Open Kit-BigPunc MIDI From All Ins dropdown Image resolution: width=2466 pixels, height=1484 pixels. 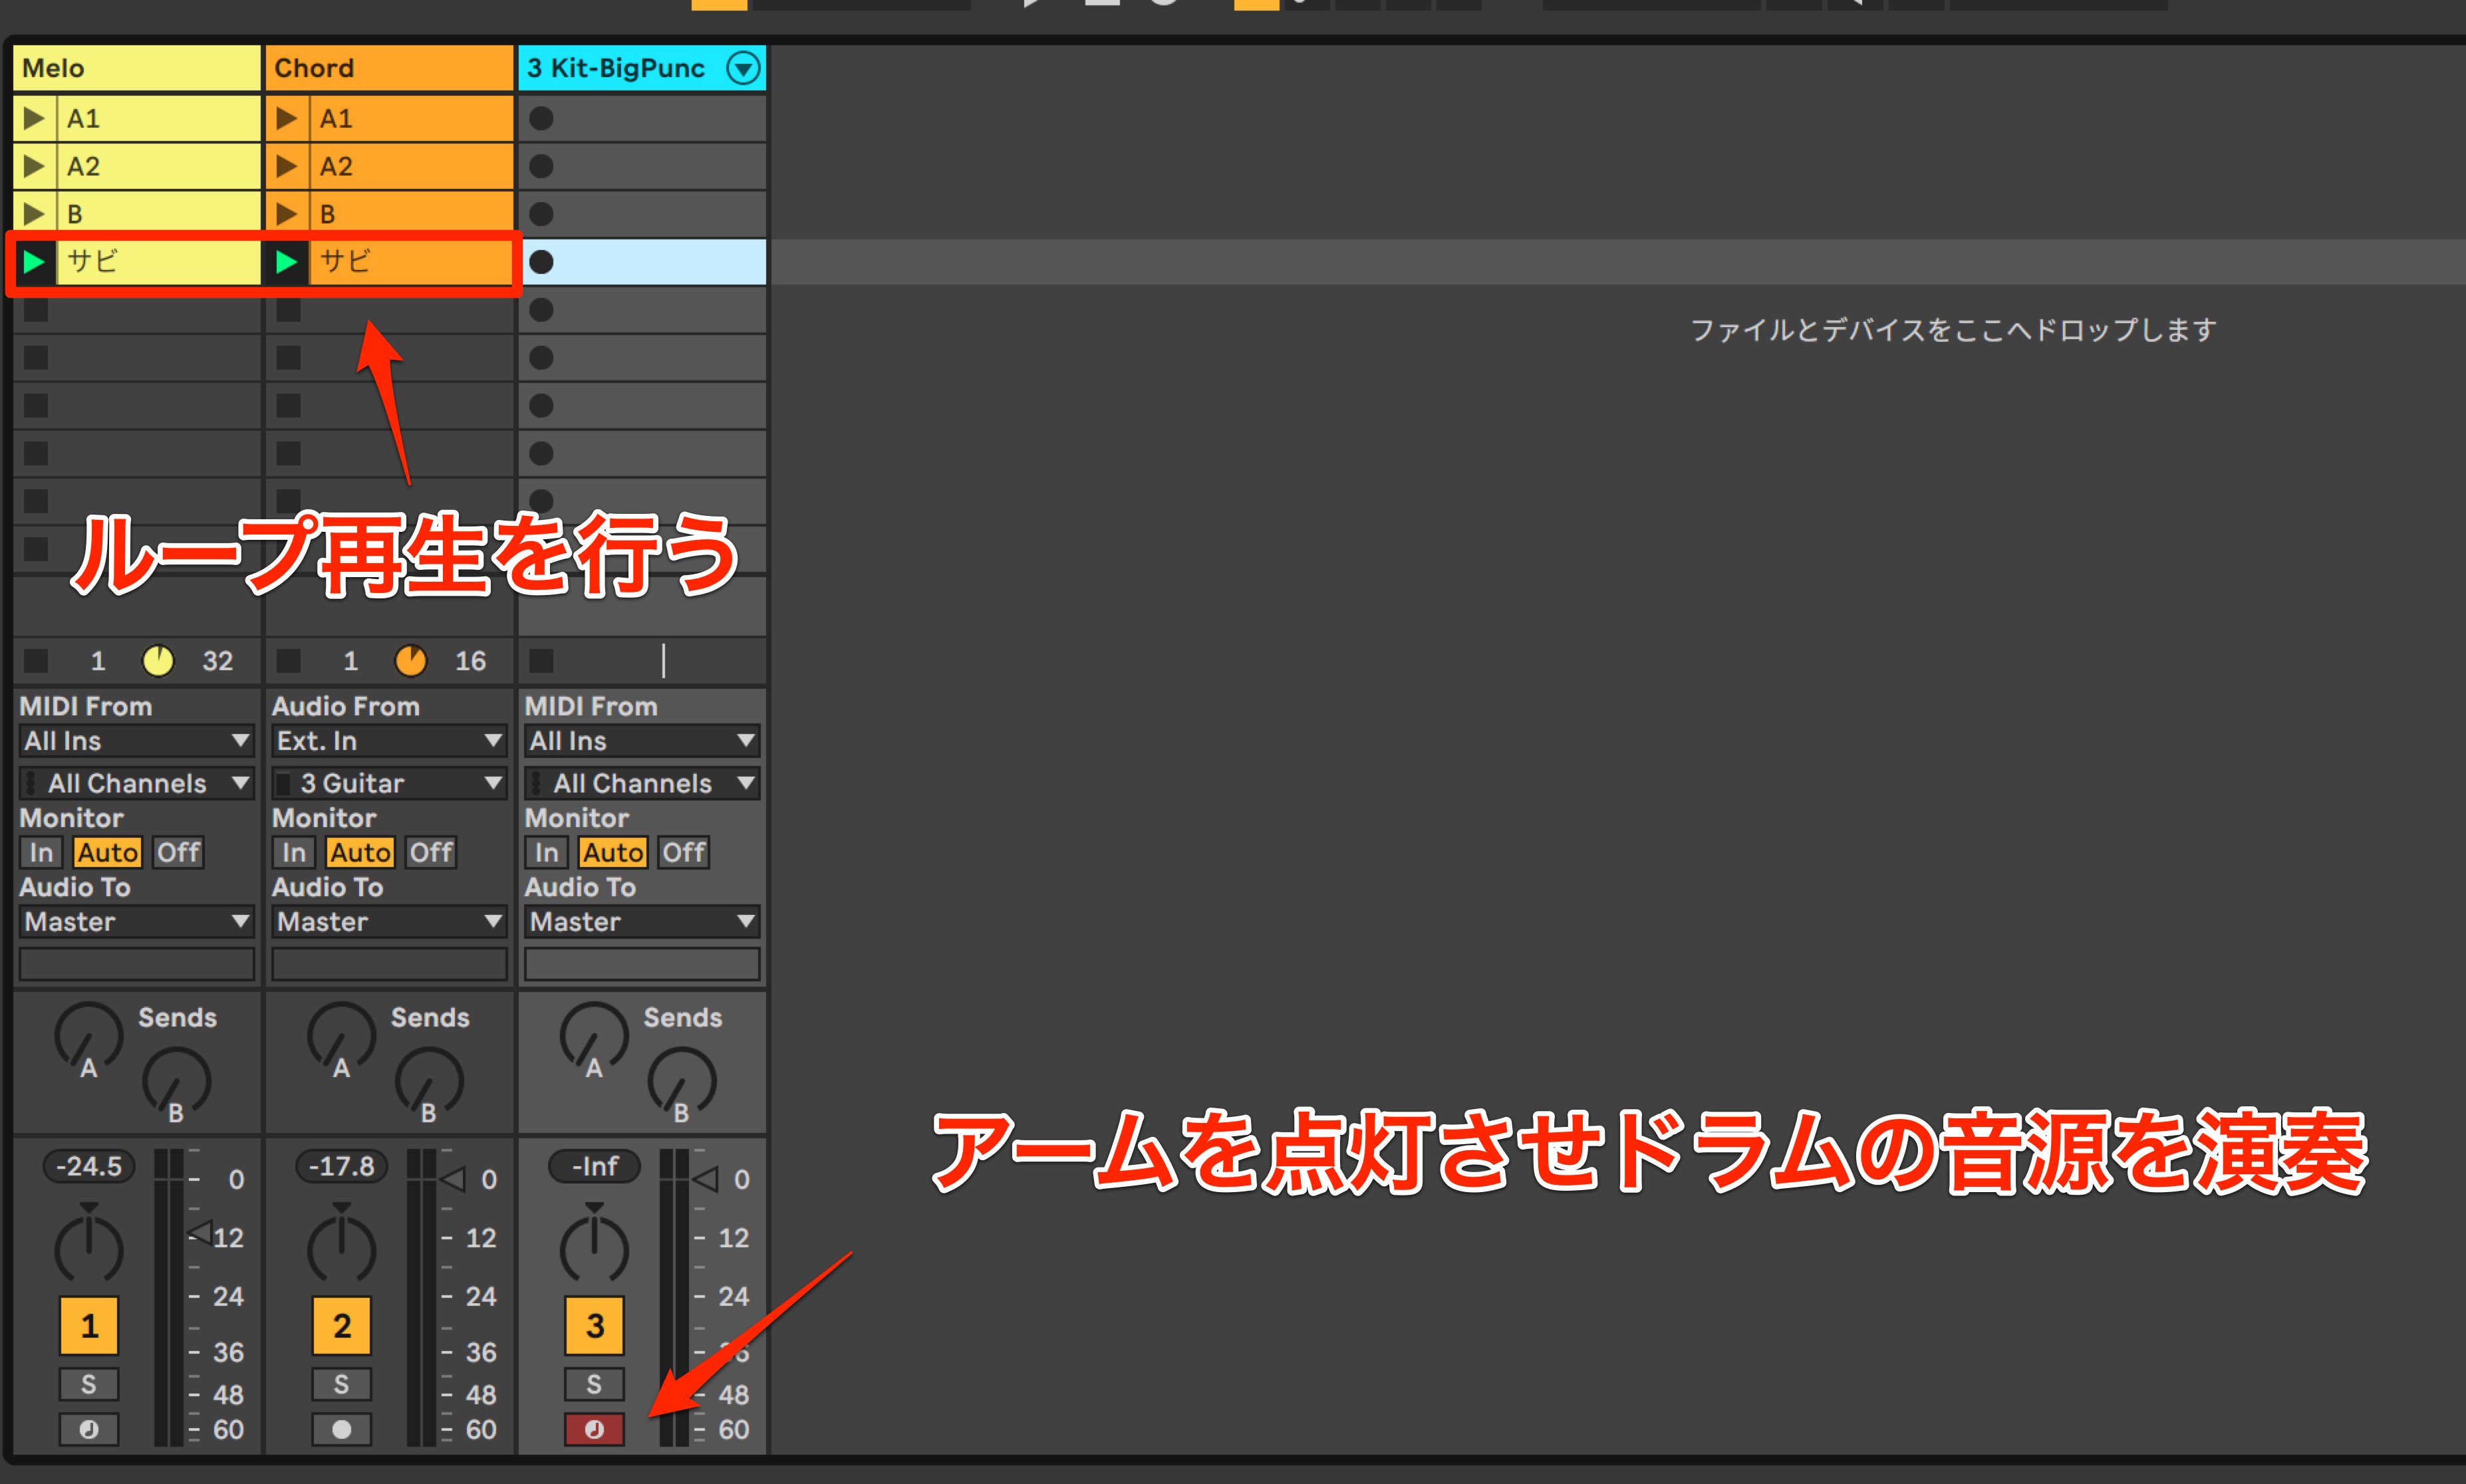tap(642, 741)
